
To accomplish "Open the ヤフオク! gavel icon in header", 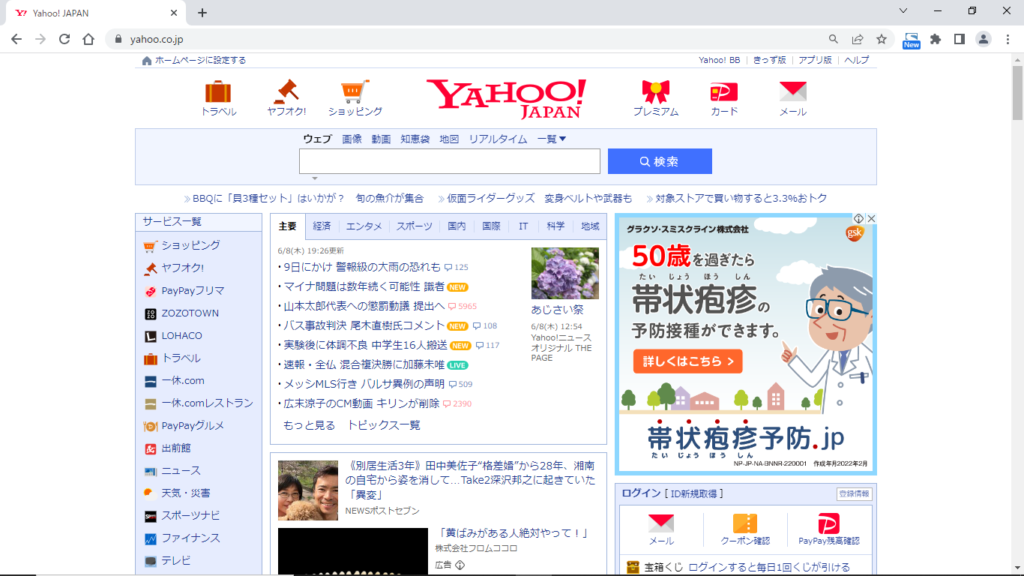I will coord(286,92).
